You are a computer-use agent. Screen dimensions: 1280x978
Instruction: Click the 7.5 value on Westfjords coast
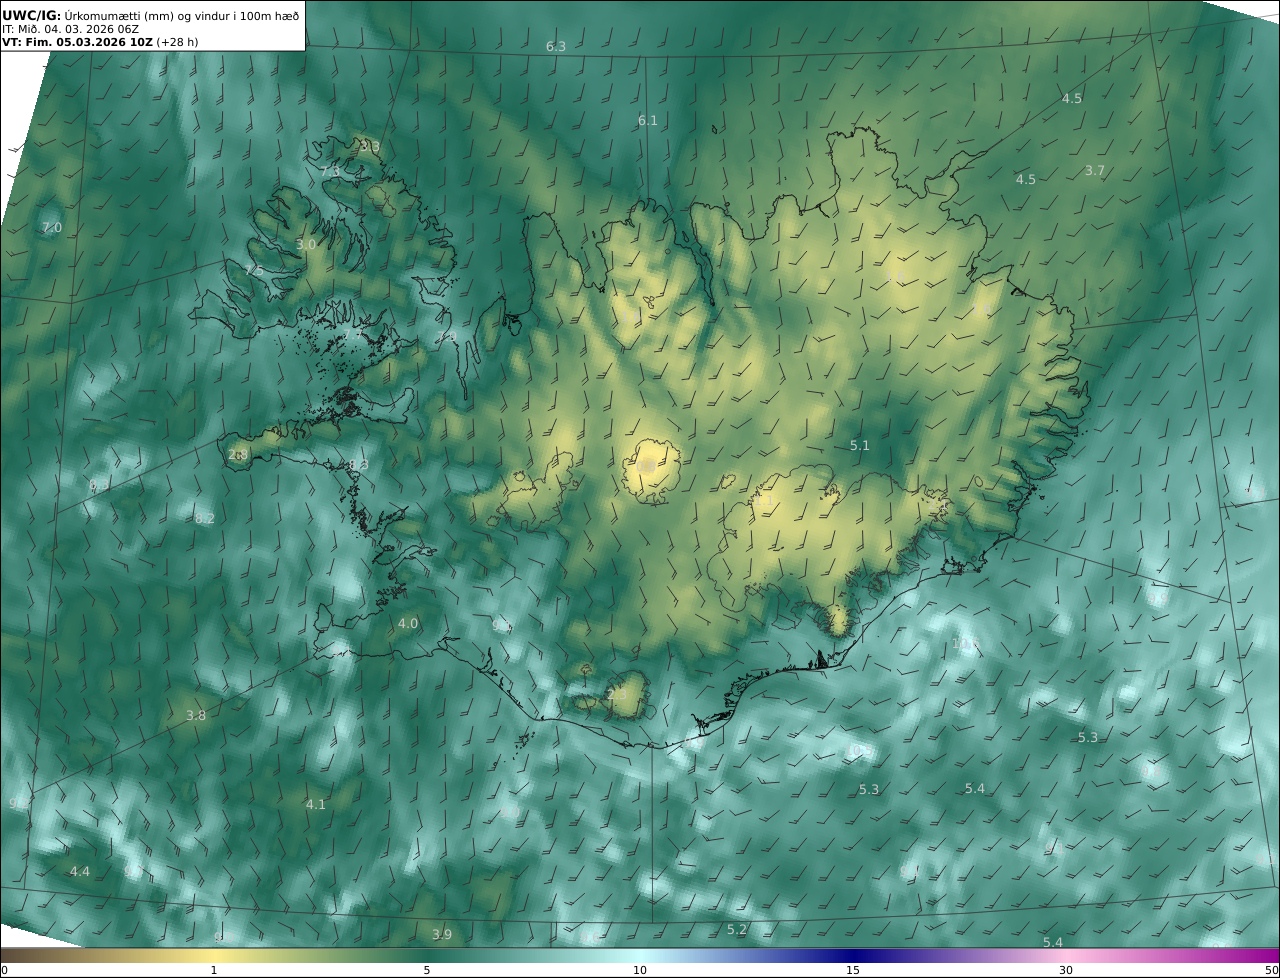coord(255,271)
